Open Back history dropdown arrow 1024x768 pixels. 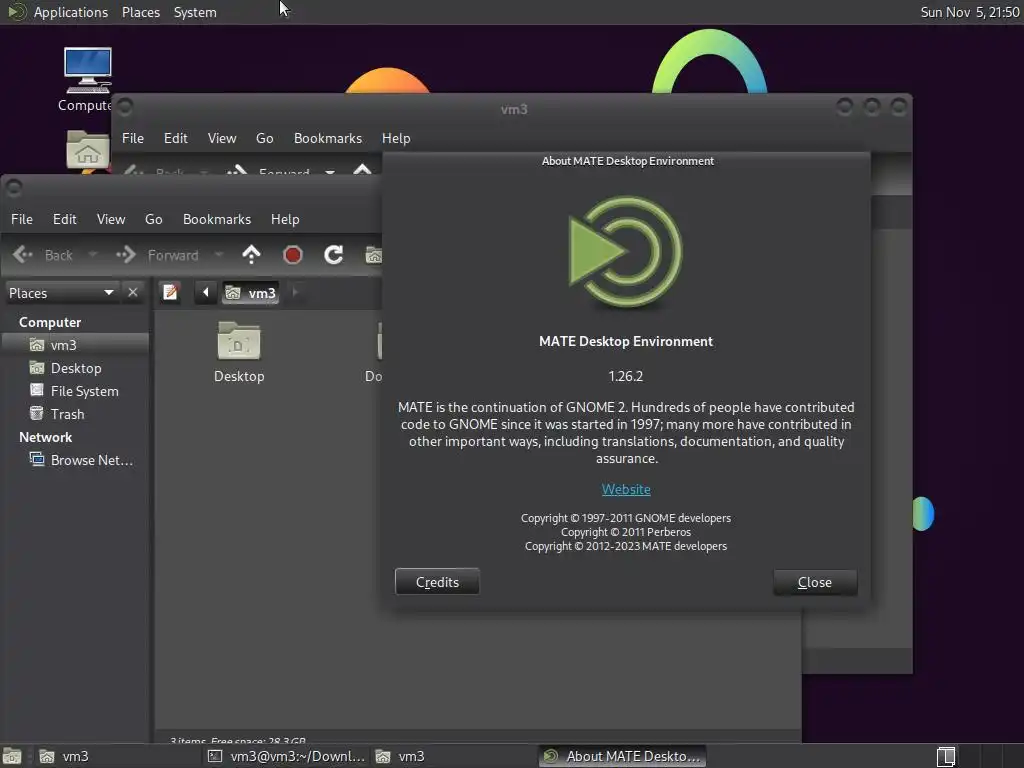point(93,255)
